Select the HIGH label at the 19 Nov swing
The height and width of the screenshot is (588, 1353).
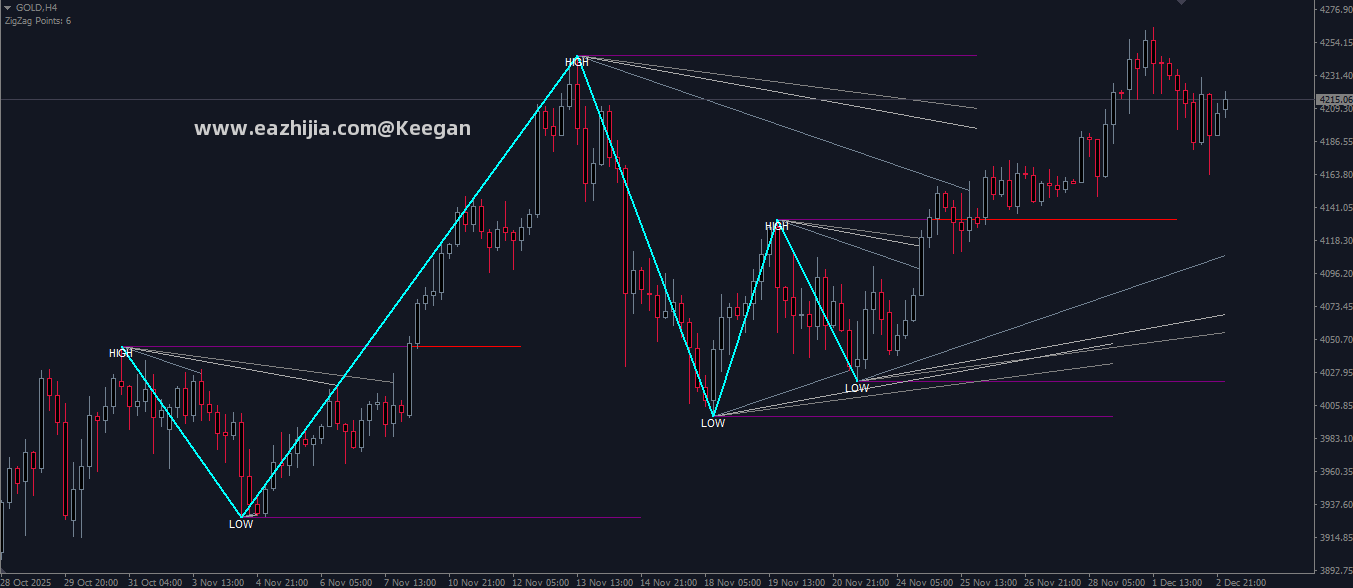[x=777, y=227]
